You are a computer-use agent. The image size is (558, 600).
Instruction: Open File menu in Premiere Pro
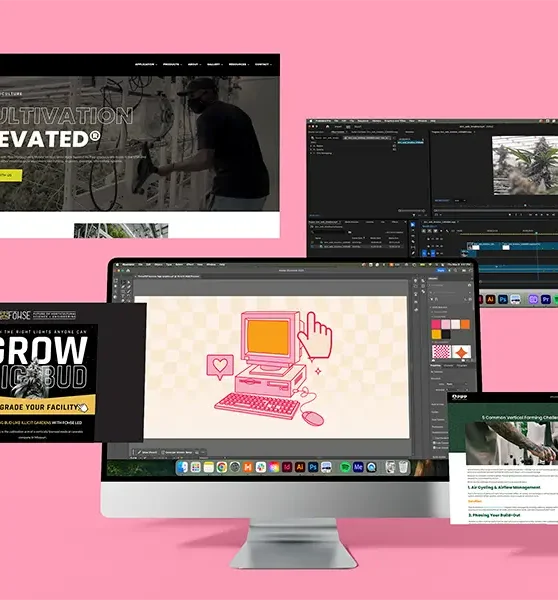[336, 121]
